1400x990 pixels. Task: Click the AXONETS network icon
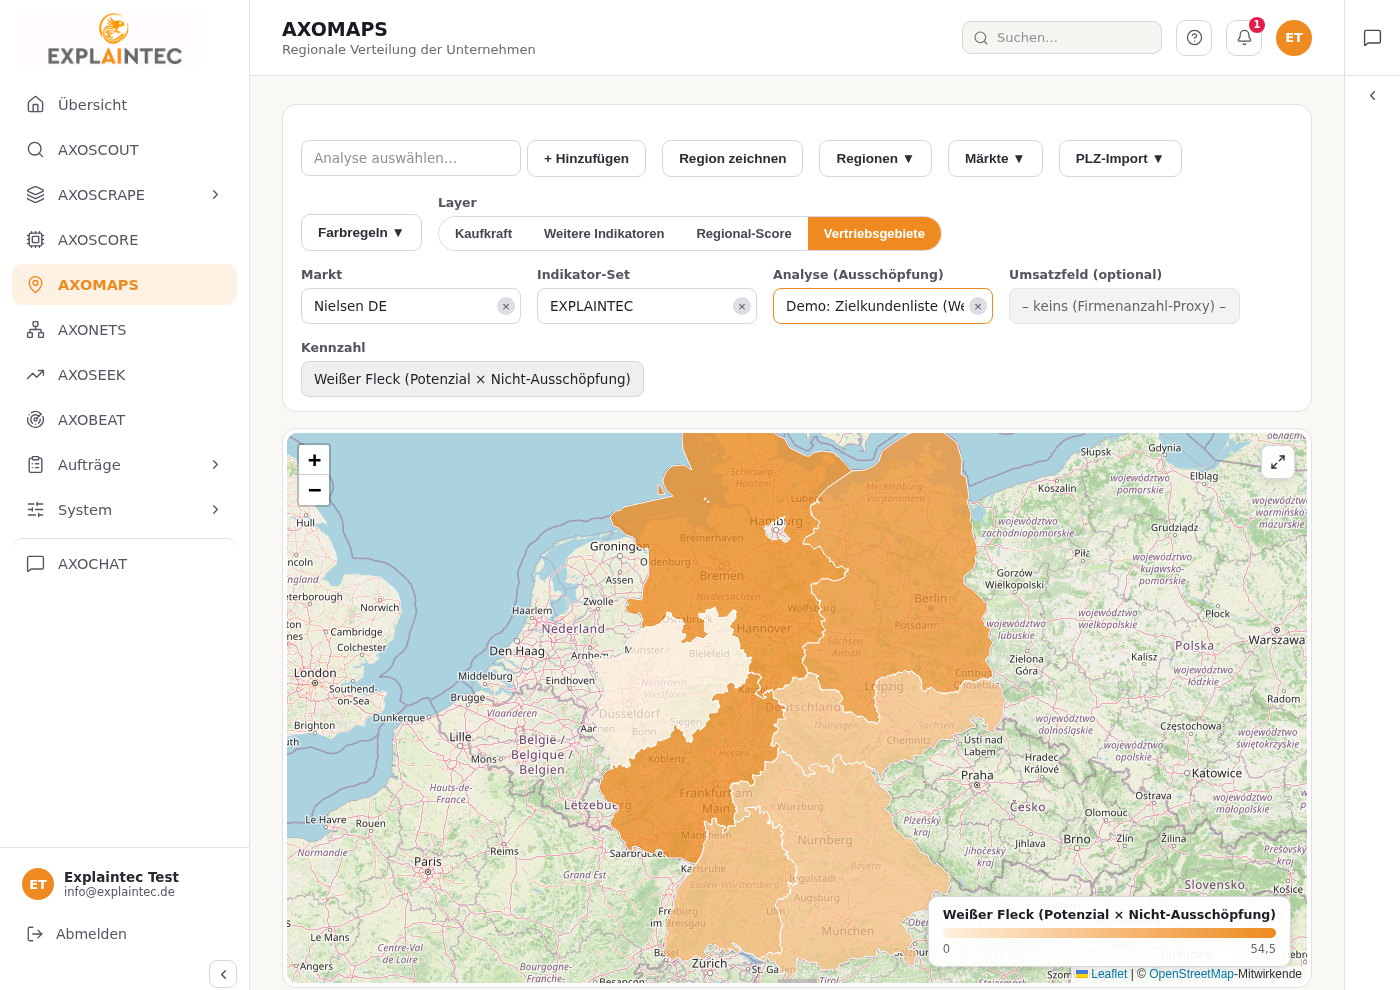pyautogui.click(x=36, y=330)
